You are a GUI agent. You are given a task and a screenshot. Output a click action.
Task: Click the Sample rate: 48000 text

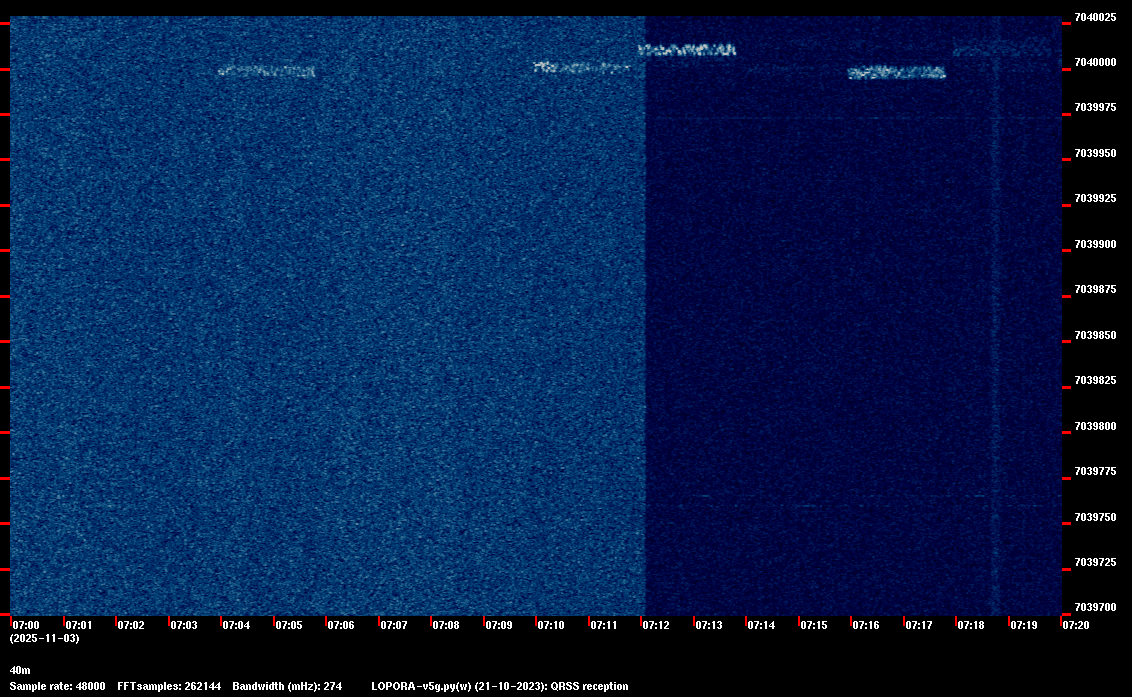coord(58,686)
